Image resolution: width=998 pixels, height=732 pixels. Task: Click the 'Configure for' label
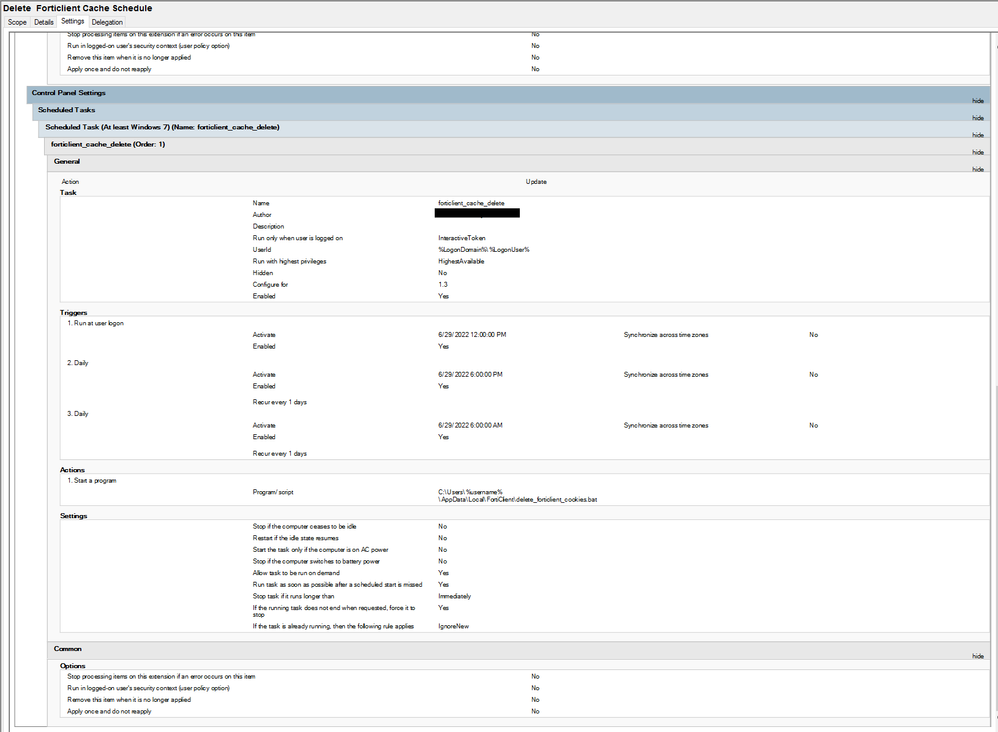click(x=270, y=285)
